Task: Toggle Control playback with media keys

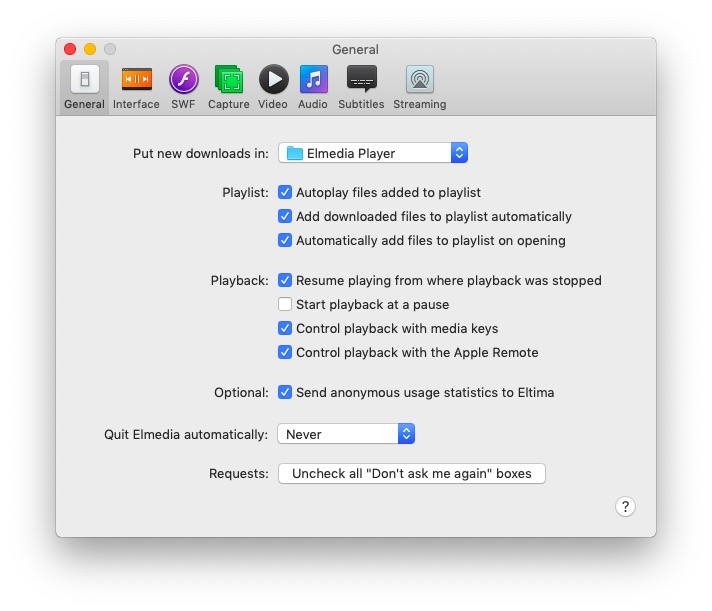Action: 285,328
